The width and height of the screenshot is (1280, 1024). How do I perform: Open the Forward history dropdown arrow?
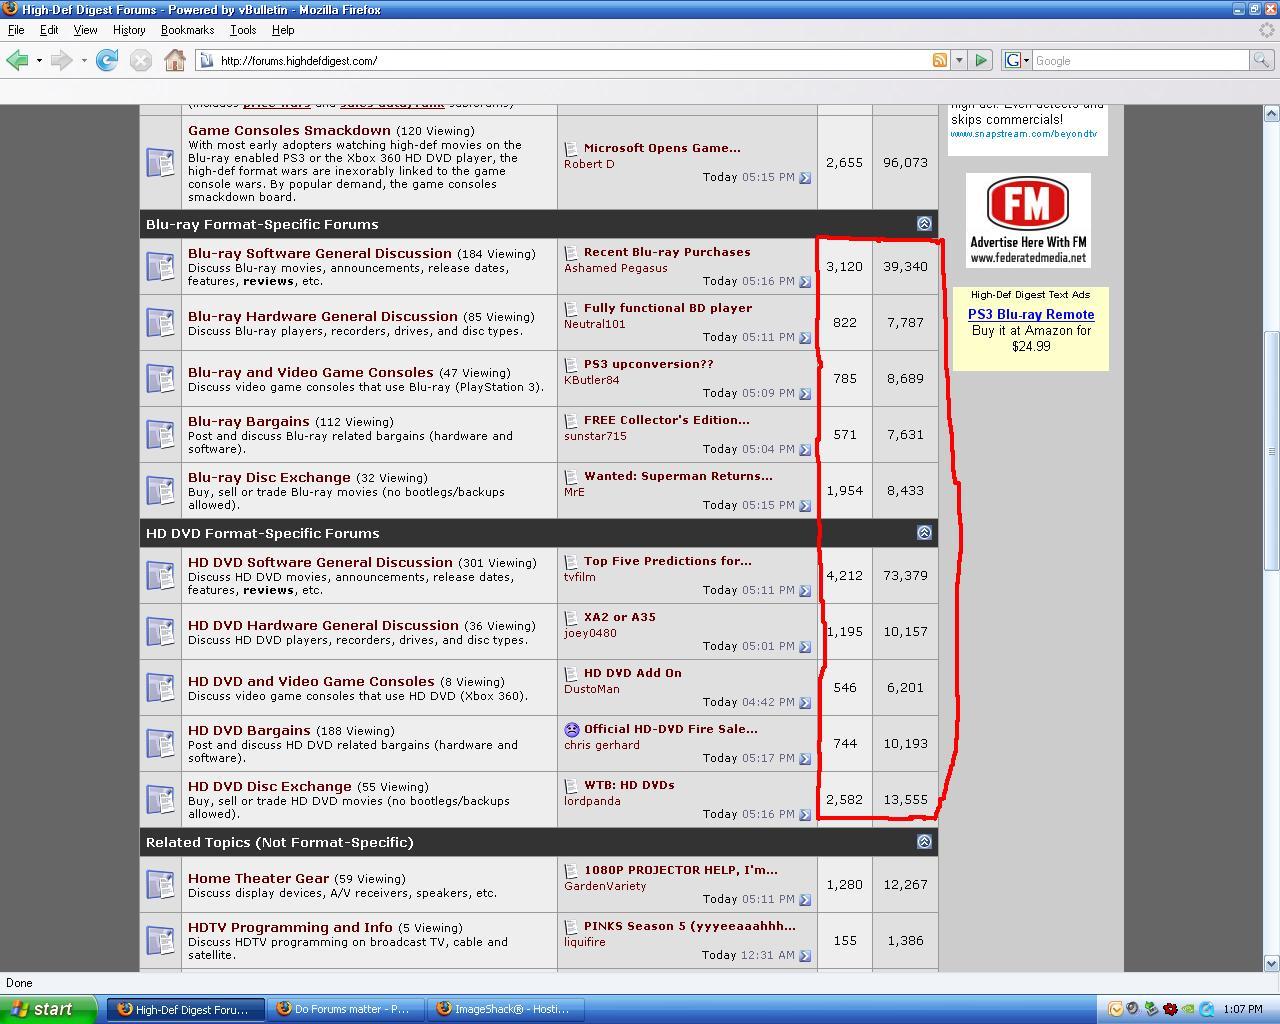[83, 61]
